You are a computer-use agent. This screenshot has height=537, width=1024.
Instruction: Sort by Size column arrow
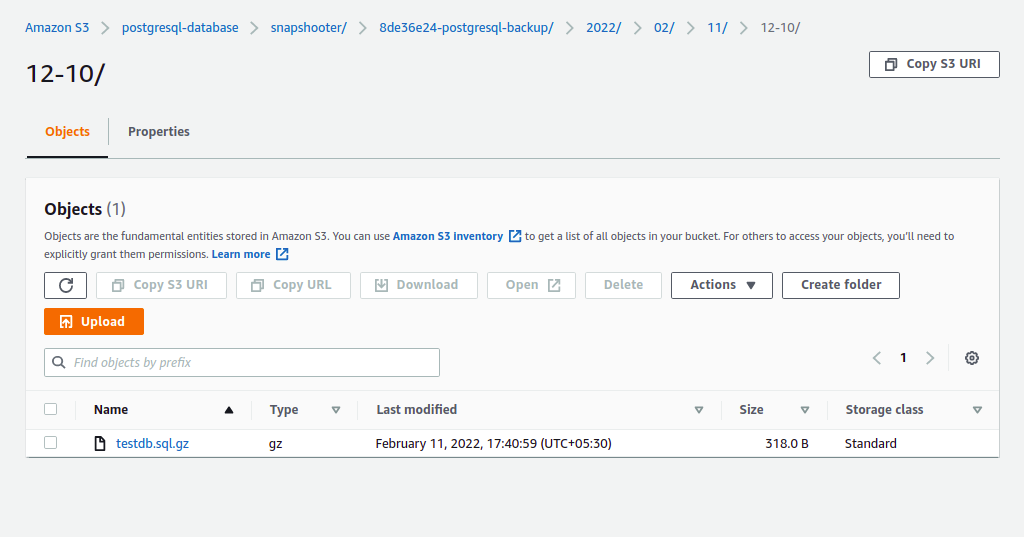point(805,410)
